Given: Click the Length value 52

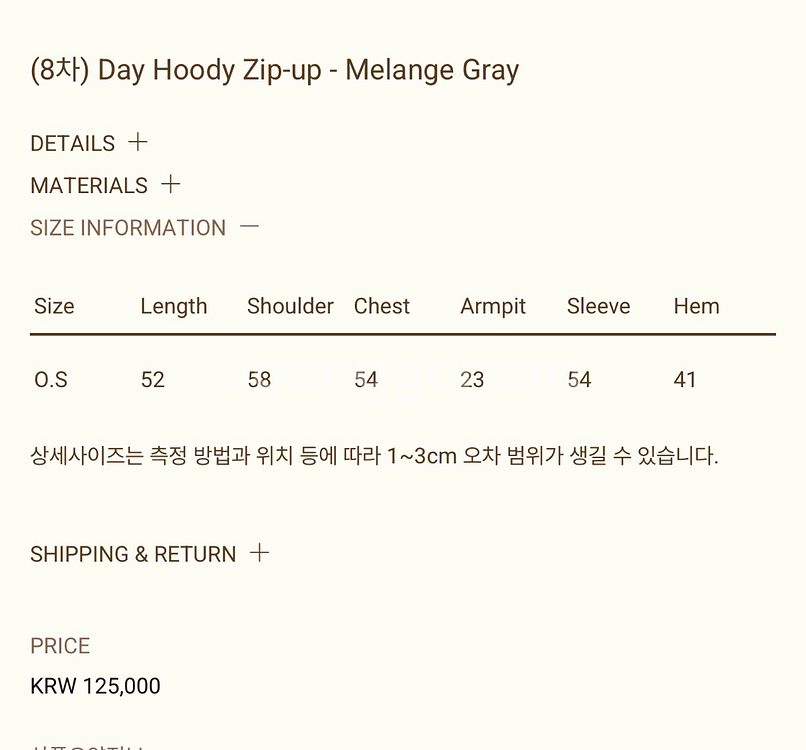Looking at the screenshot, I should coord(152,380).
